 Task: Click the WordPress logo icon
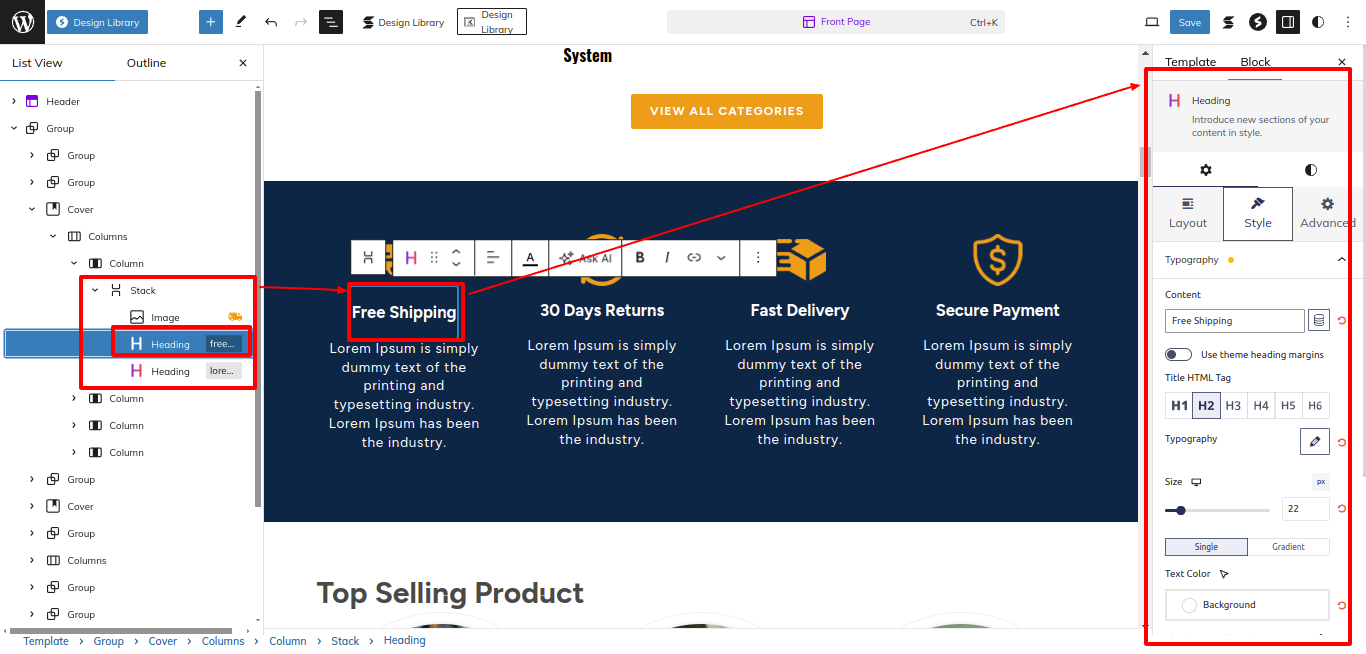pos(22,22)
